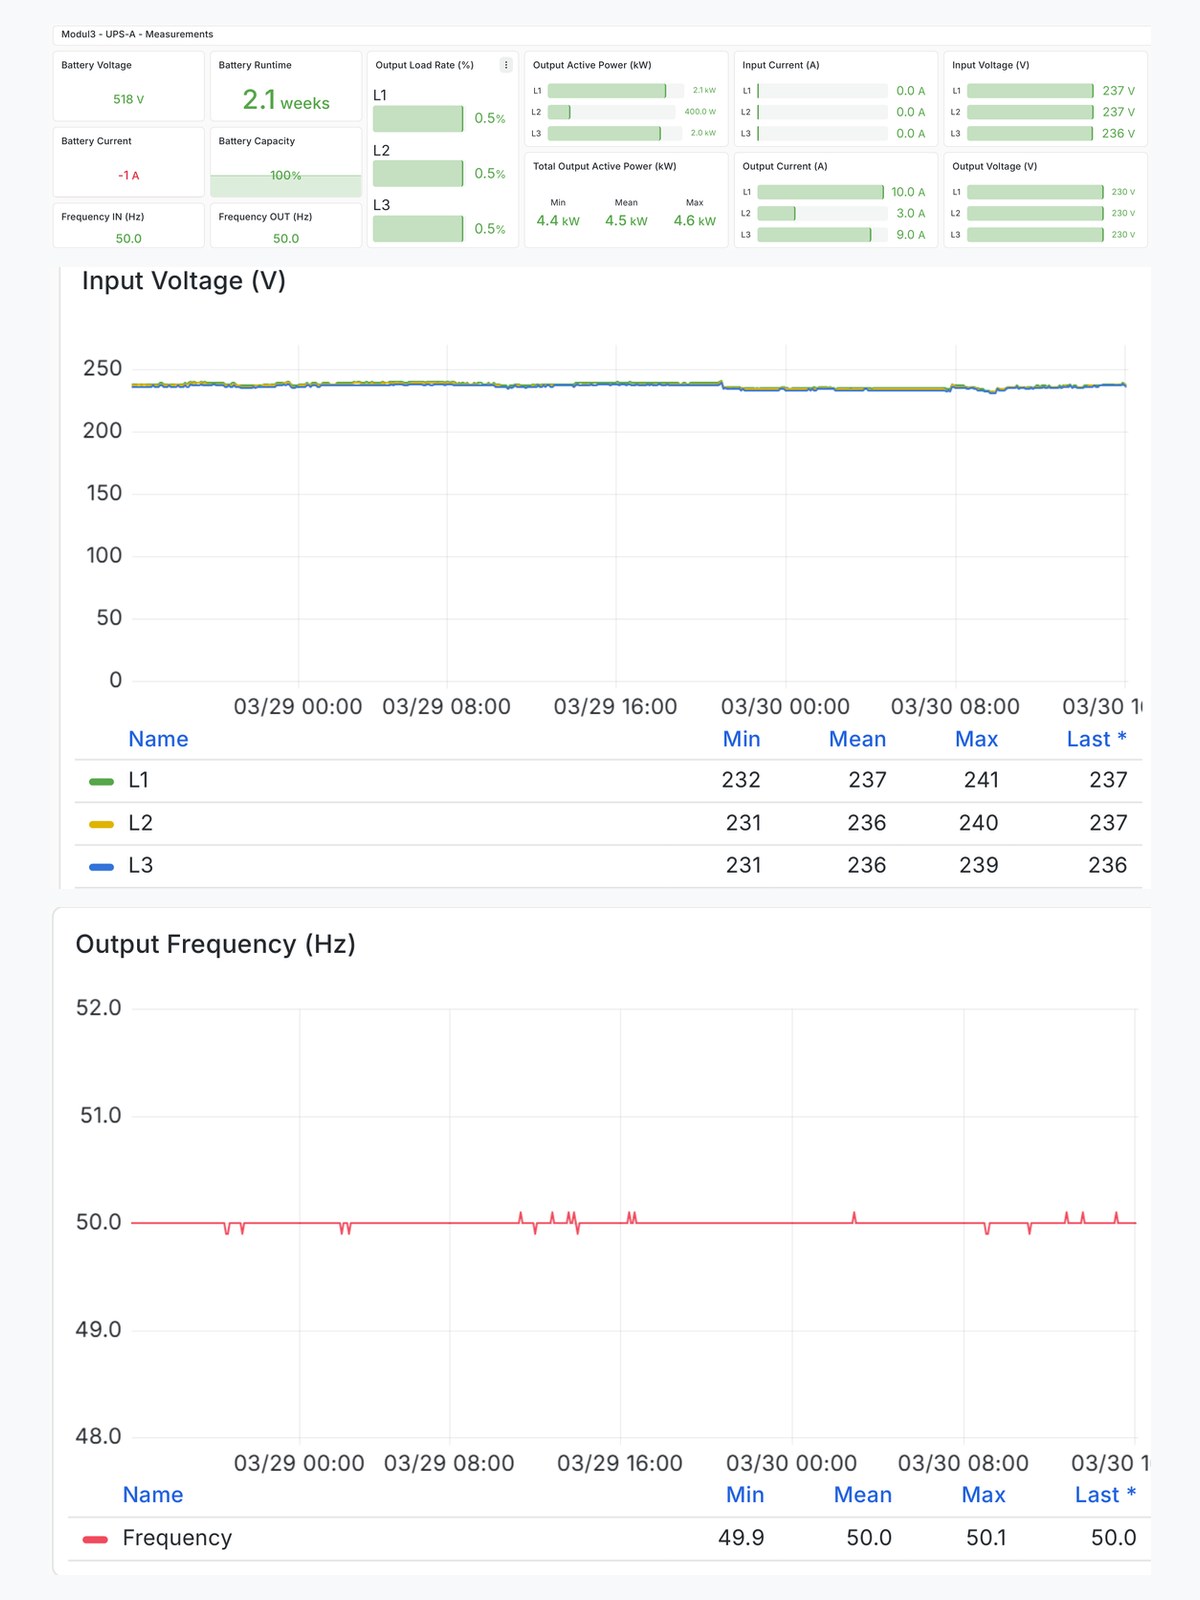Click the yellow L2 legend color swatch
The image size is (1200, 1600).
coord(101,824)
